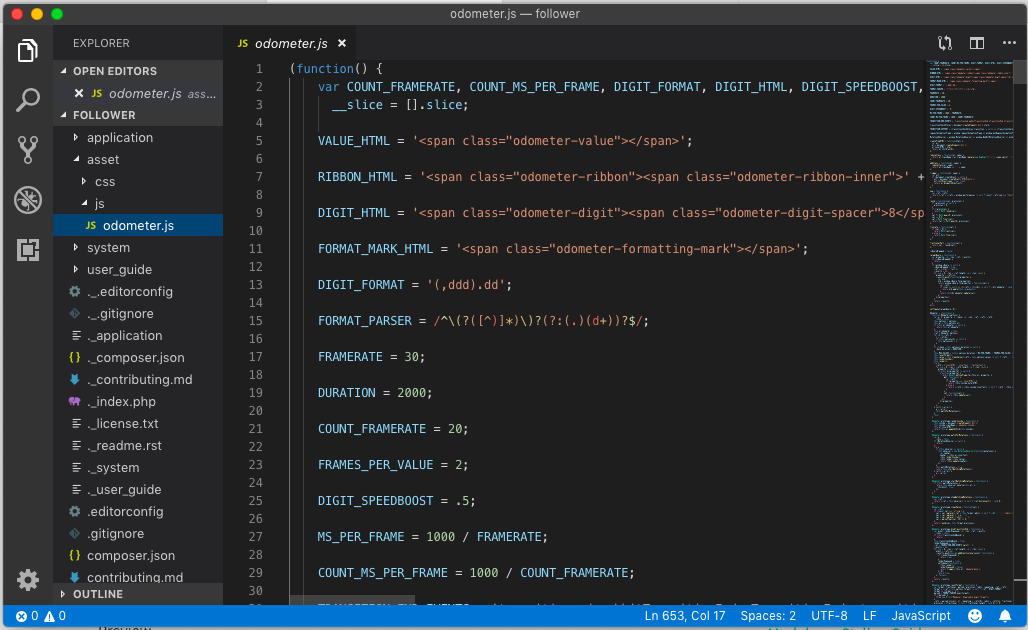The height and width of the screenshot is (630, 1028).
Task: Click on the FORMAT_PARSER regex line
Action: pyautogui.click(x=483, y=321)
